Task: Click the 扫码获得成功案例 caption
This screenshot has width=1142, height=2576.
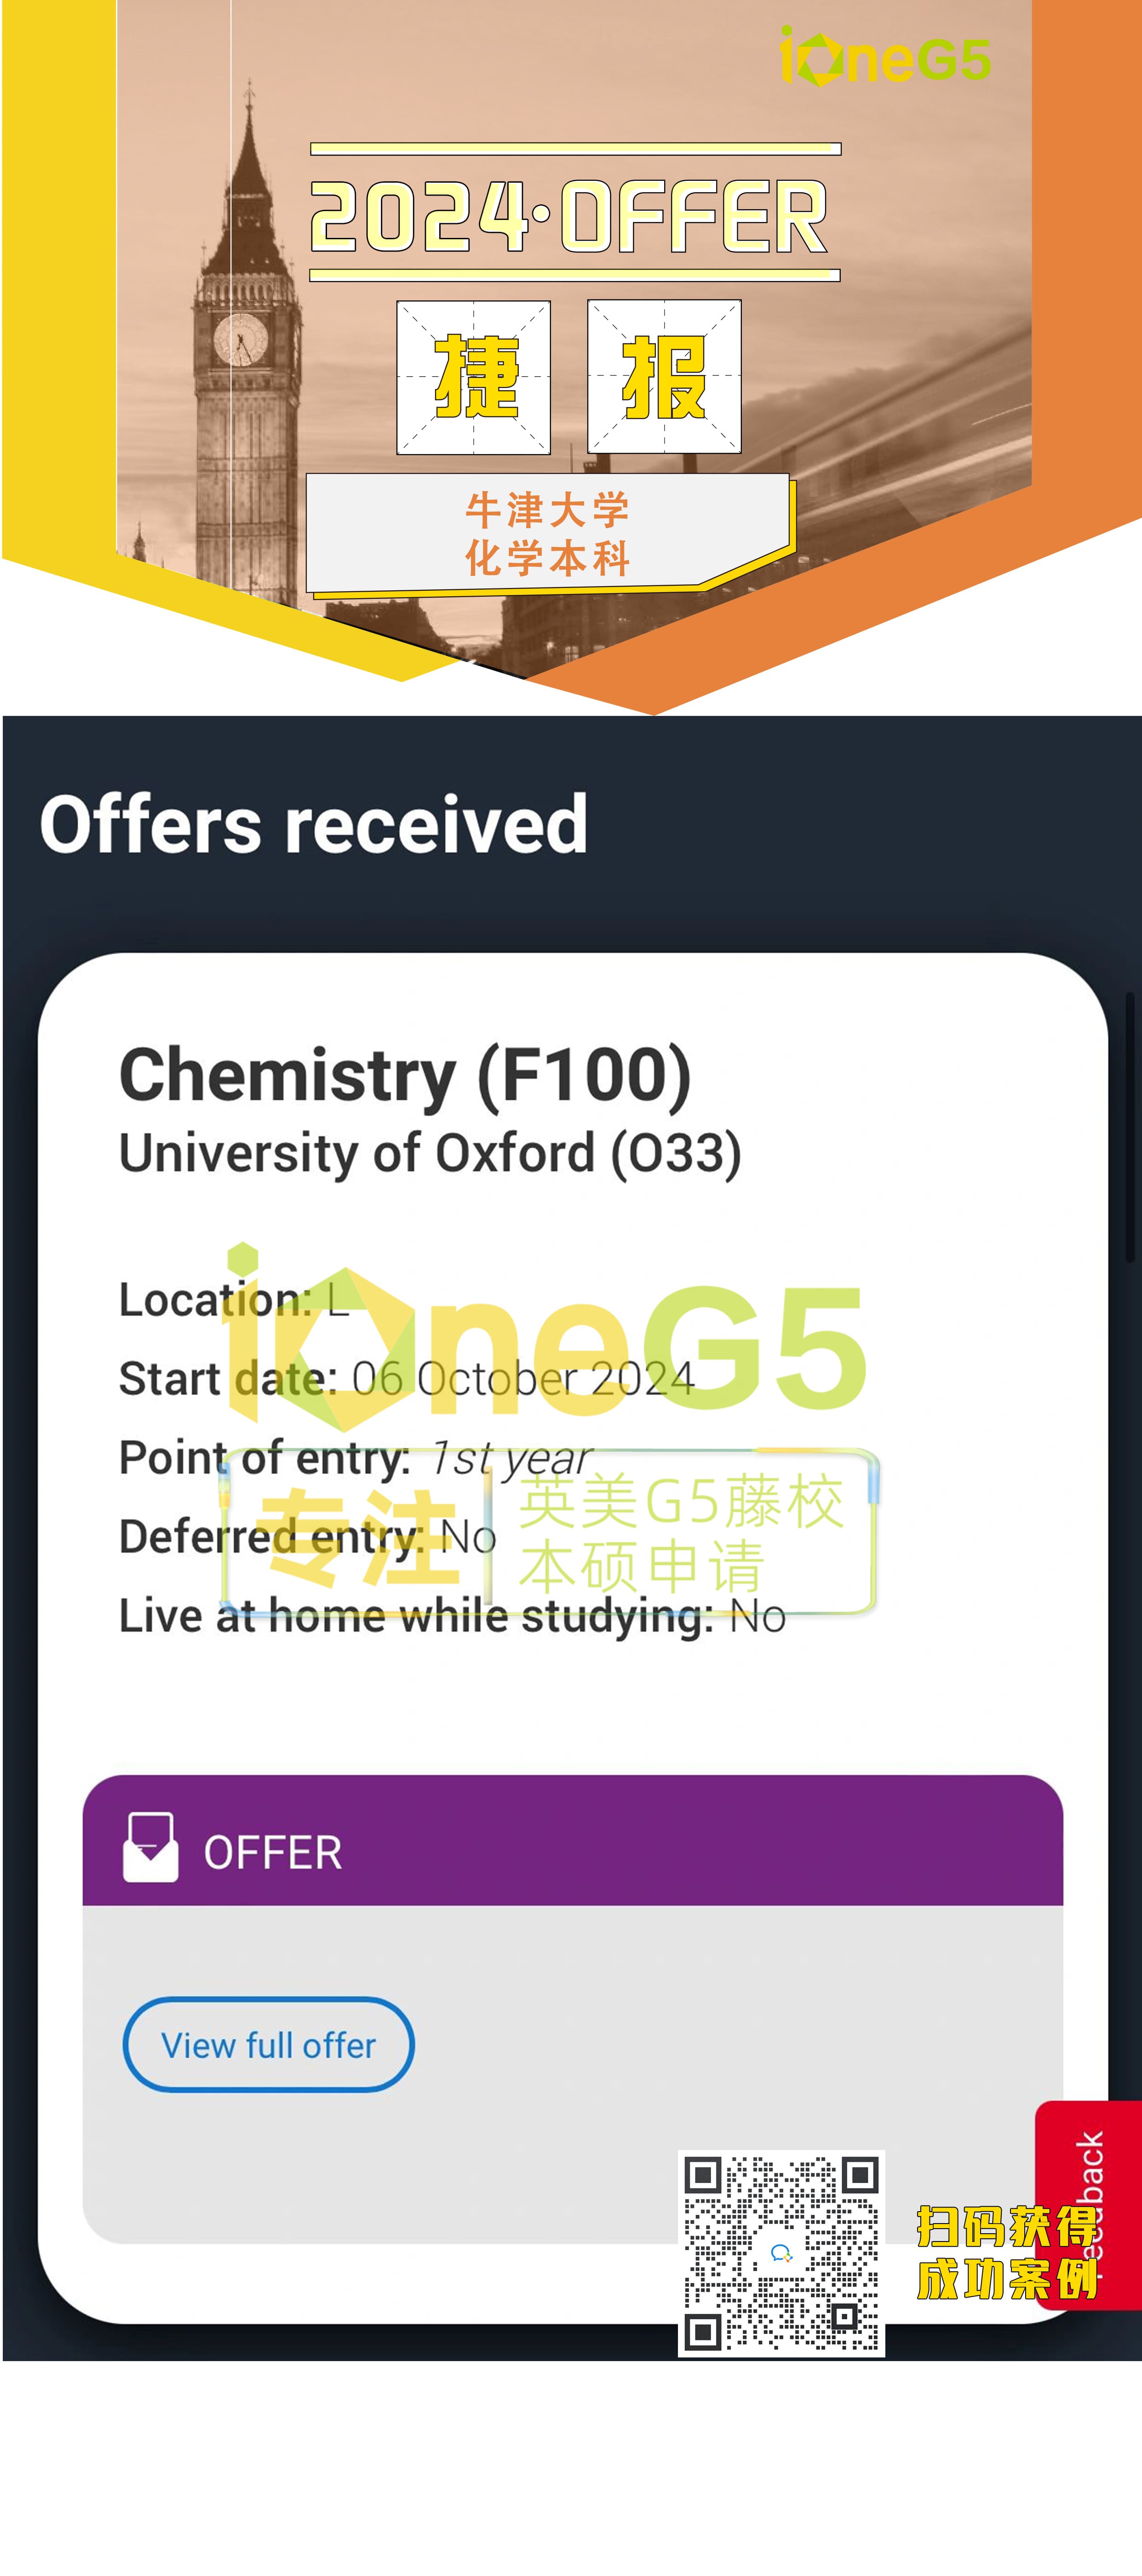Action: tap(1005, 2253)
